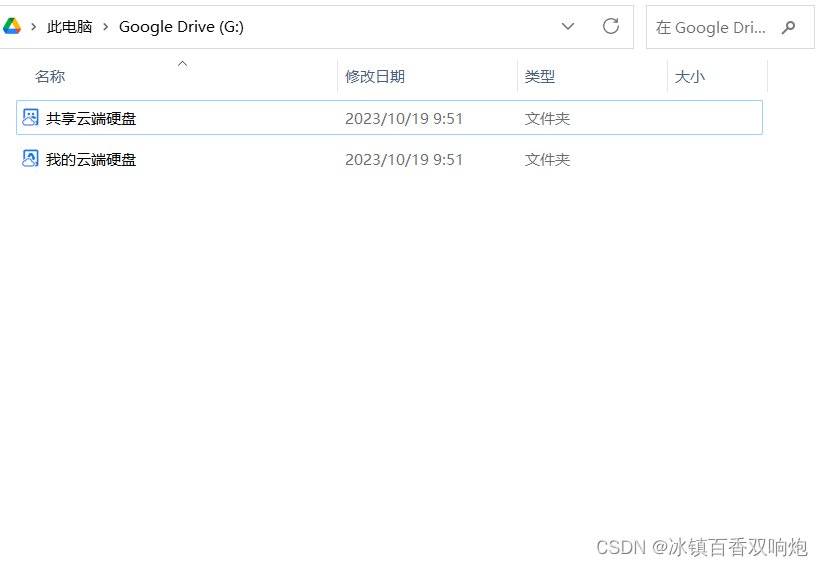Click the Google Drive logo in address bar
Viewport: 823px width, 567px height.
click(12, 26)
